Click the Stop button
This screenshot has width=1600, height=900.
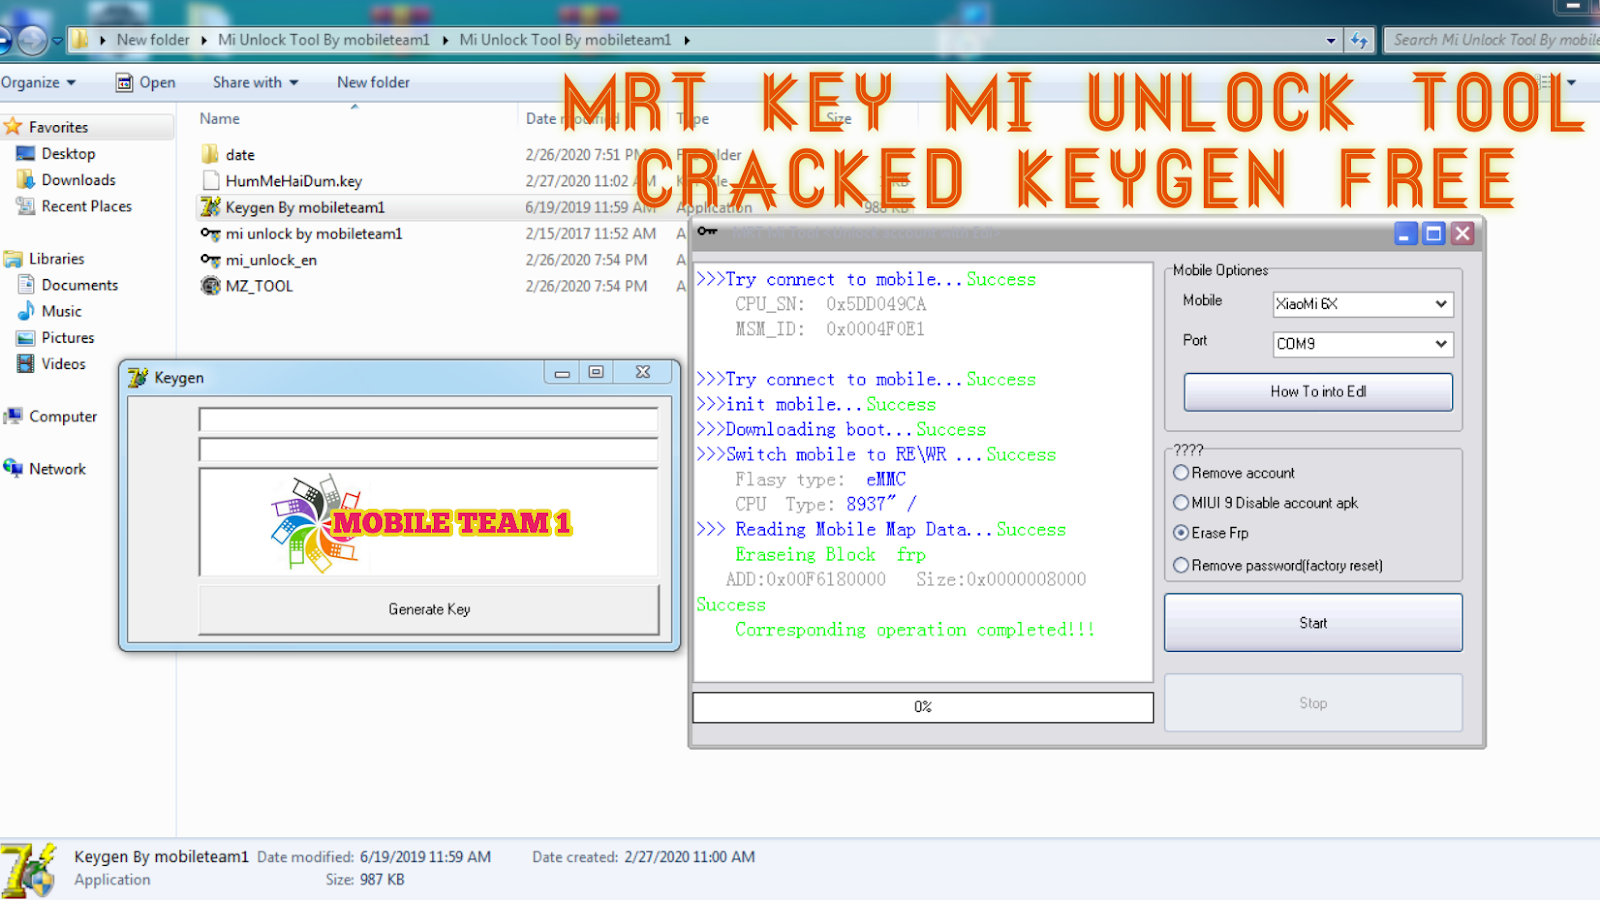coord(1313,703)
